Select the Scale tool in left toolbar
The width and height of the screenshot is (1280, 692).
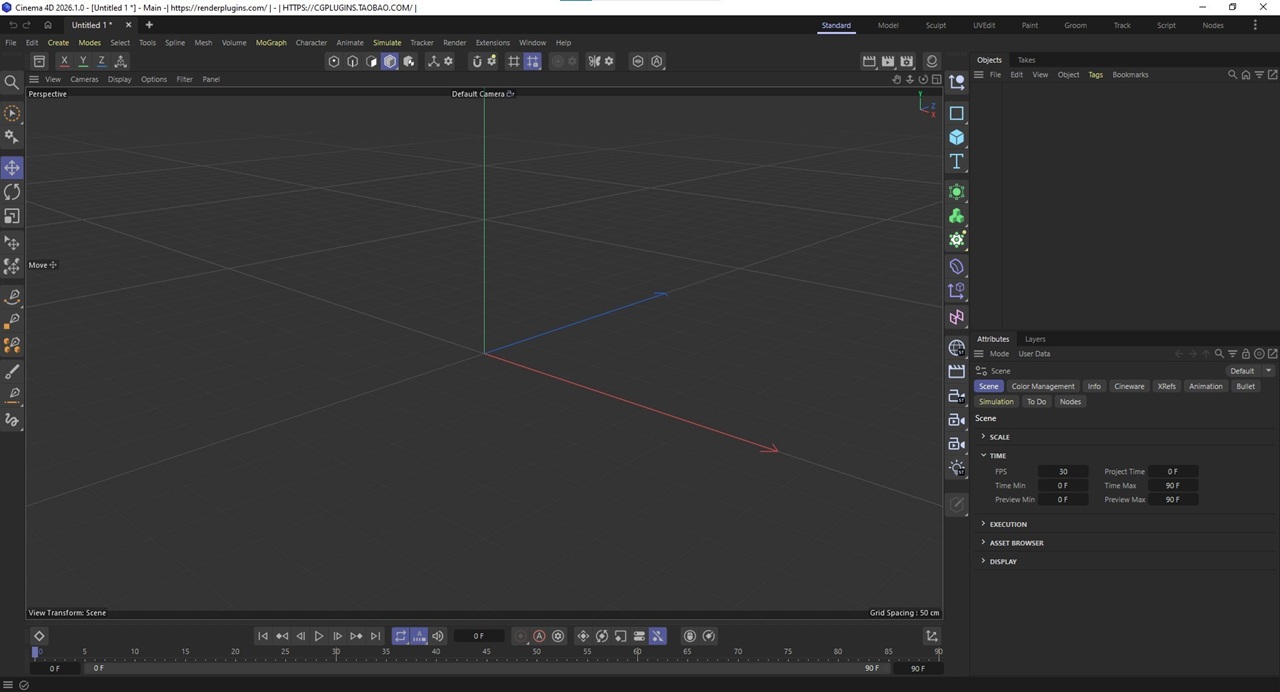(x=12, y=216)
